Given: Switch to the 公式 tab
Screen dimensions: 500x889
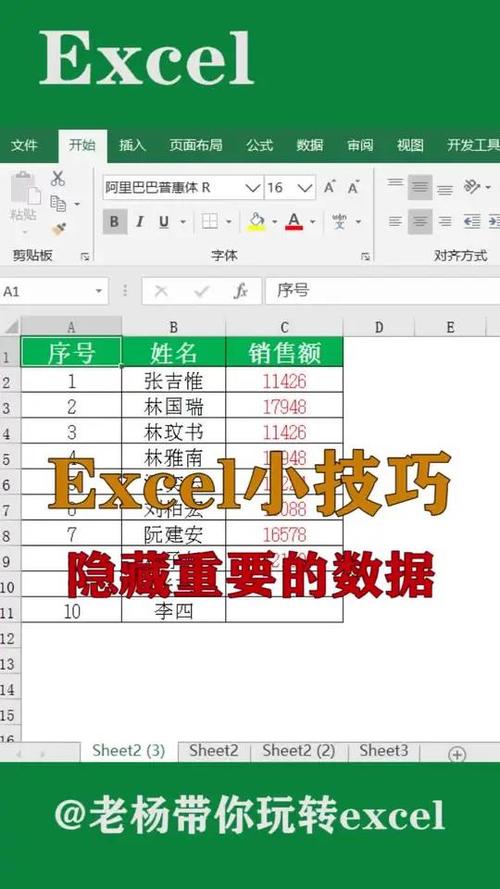Looking at the screenshot, I should (x=260, y=146).
